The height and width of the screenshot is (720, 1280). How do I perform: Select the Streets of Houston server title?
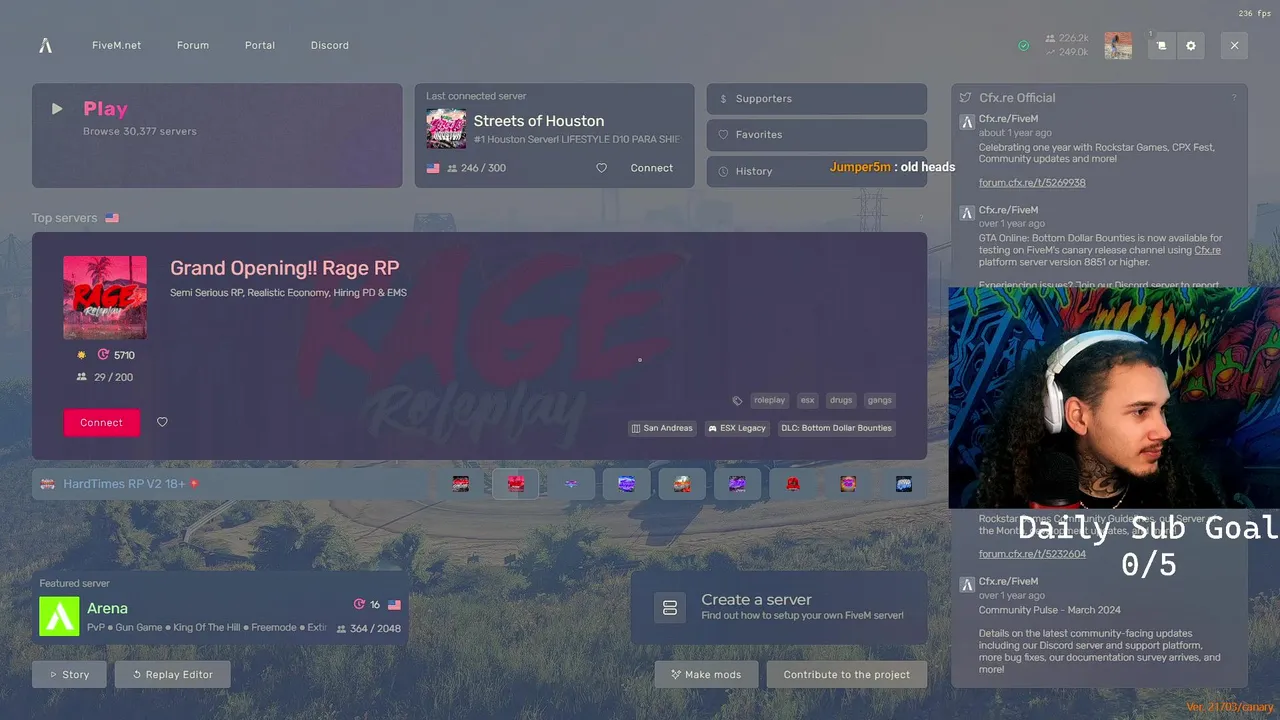(x=539, y=121)
